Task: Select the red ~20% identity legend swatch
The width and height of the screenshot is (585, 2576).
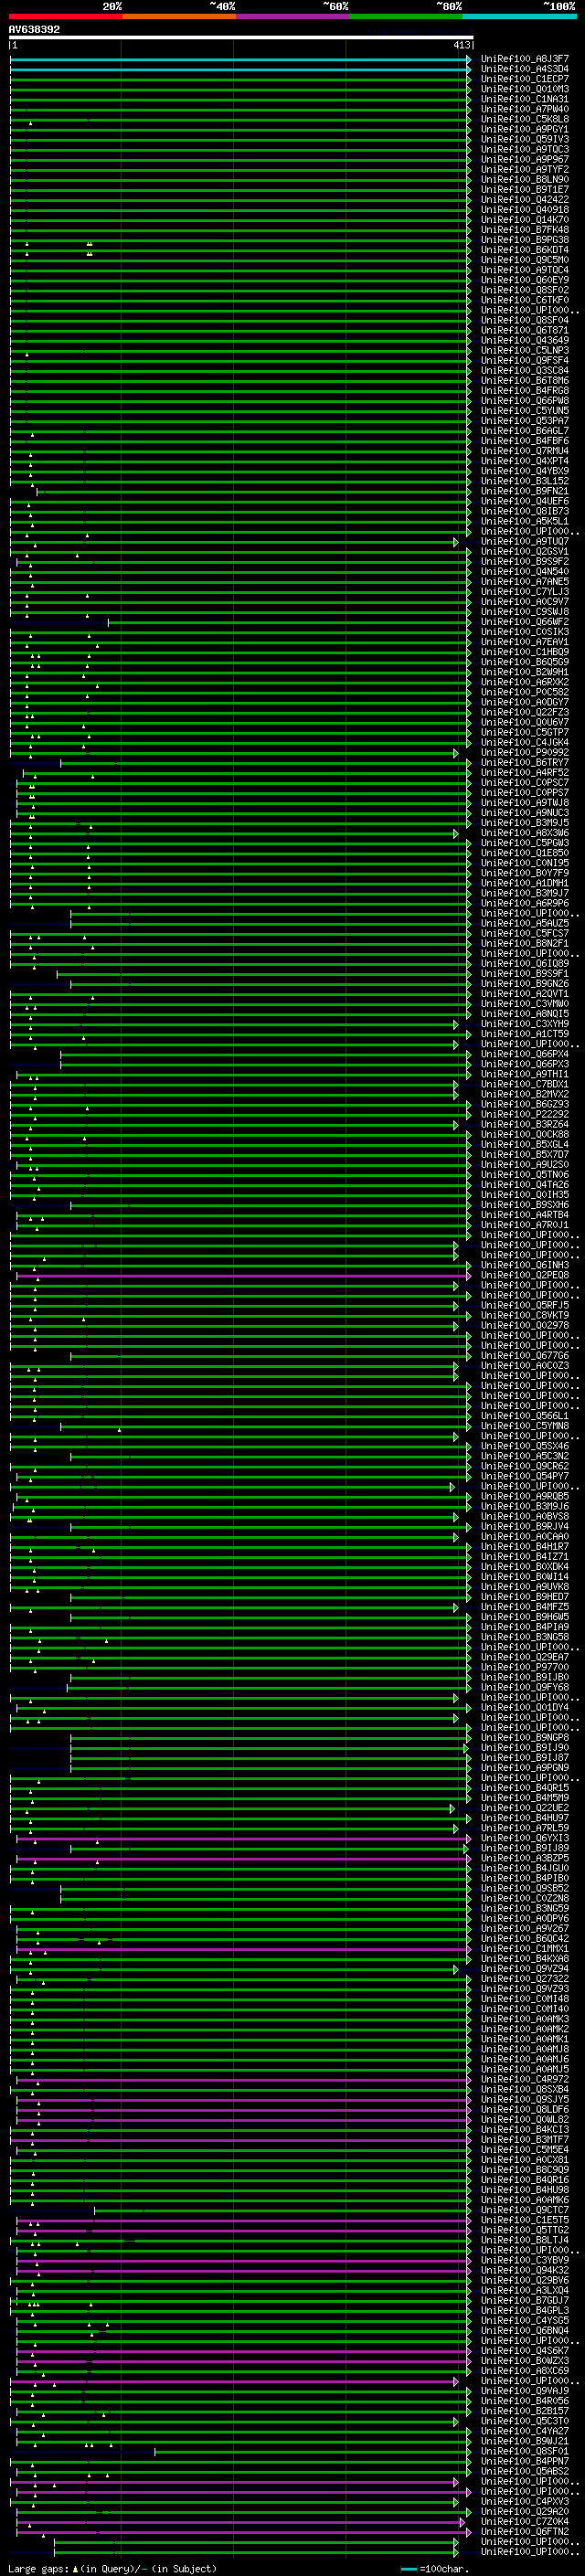Action: click(65, 16)
